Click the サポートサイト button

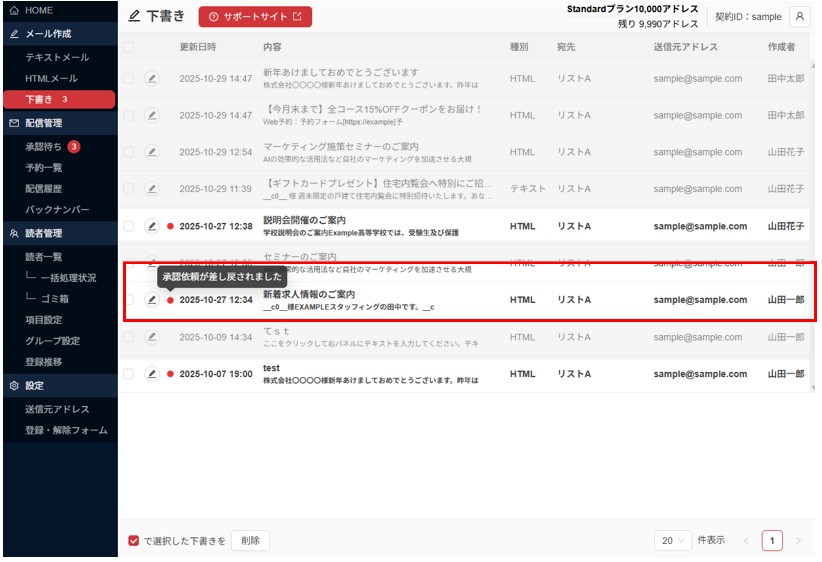pyautogui.click(x=255, y=17)
